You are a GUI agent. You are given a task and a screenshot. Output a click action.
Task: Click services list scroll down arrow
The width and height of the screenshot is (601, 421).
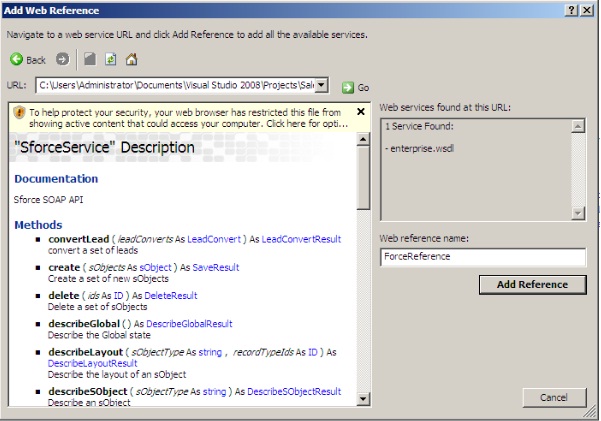tap(578, 213)
